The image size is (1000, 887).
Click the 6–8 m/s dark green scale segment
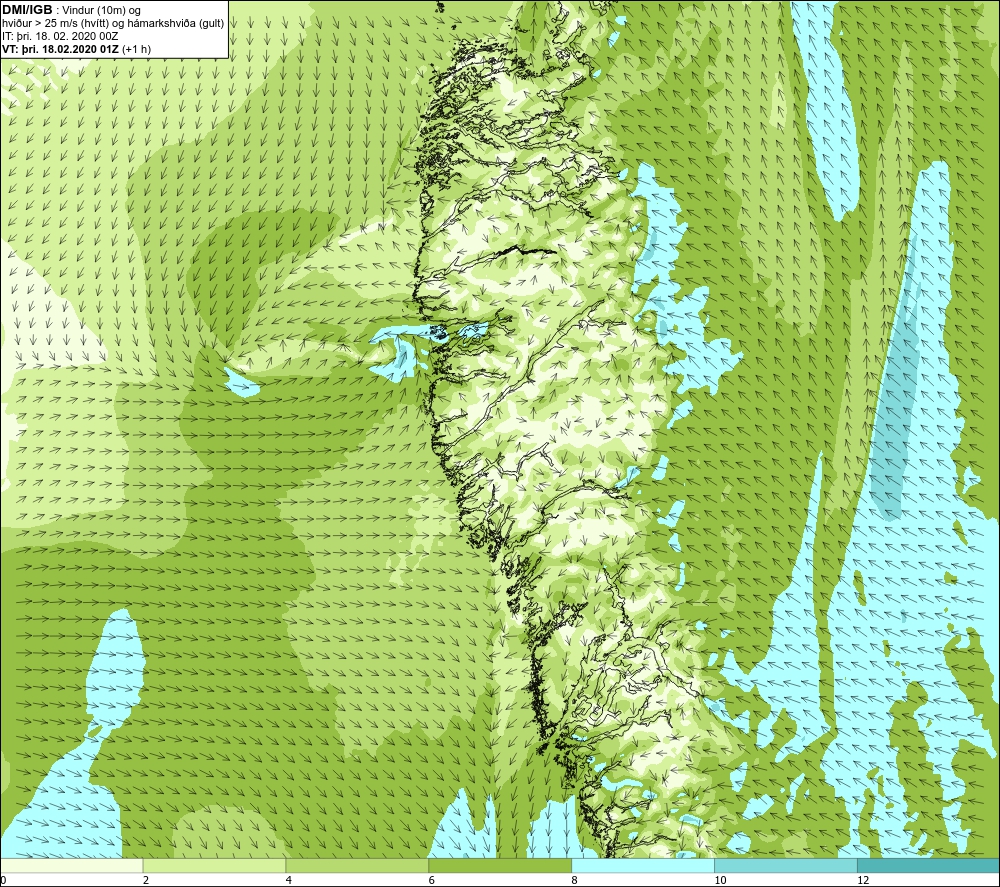click(x=500, y=865)
